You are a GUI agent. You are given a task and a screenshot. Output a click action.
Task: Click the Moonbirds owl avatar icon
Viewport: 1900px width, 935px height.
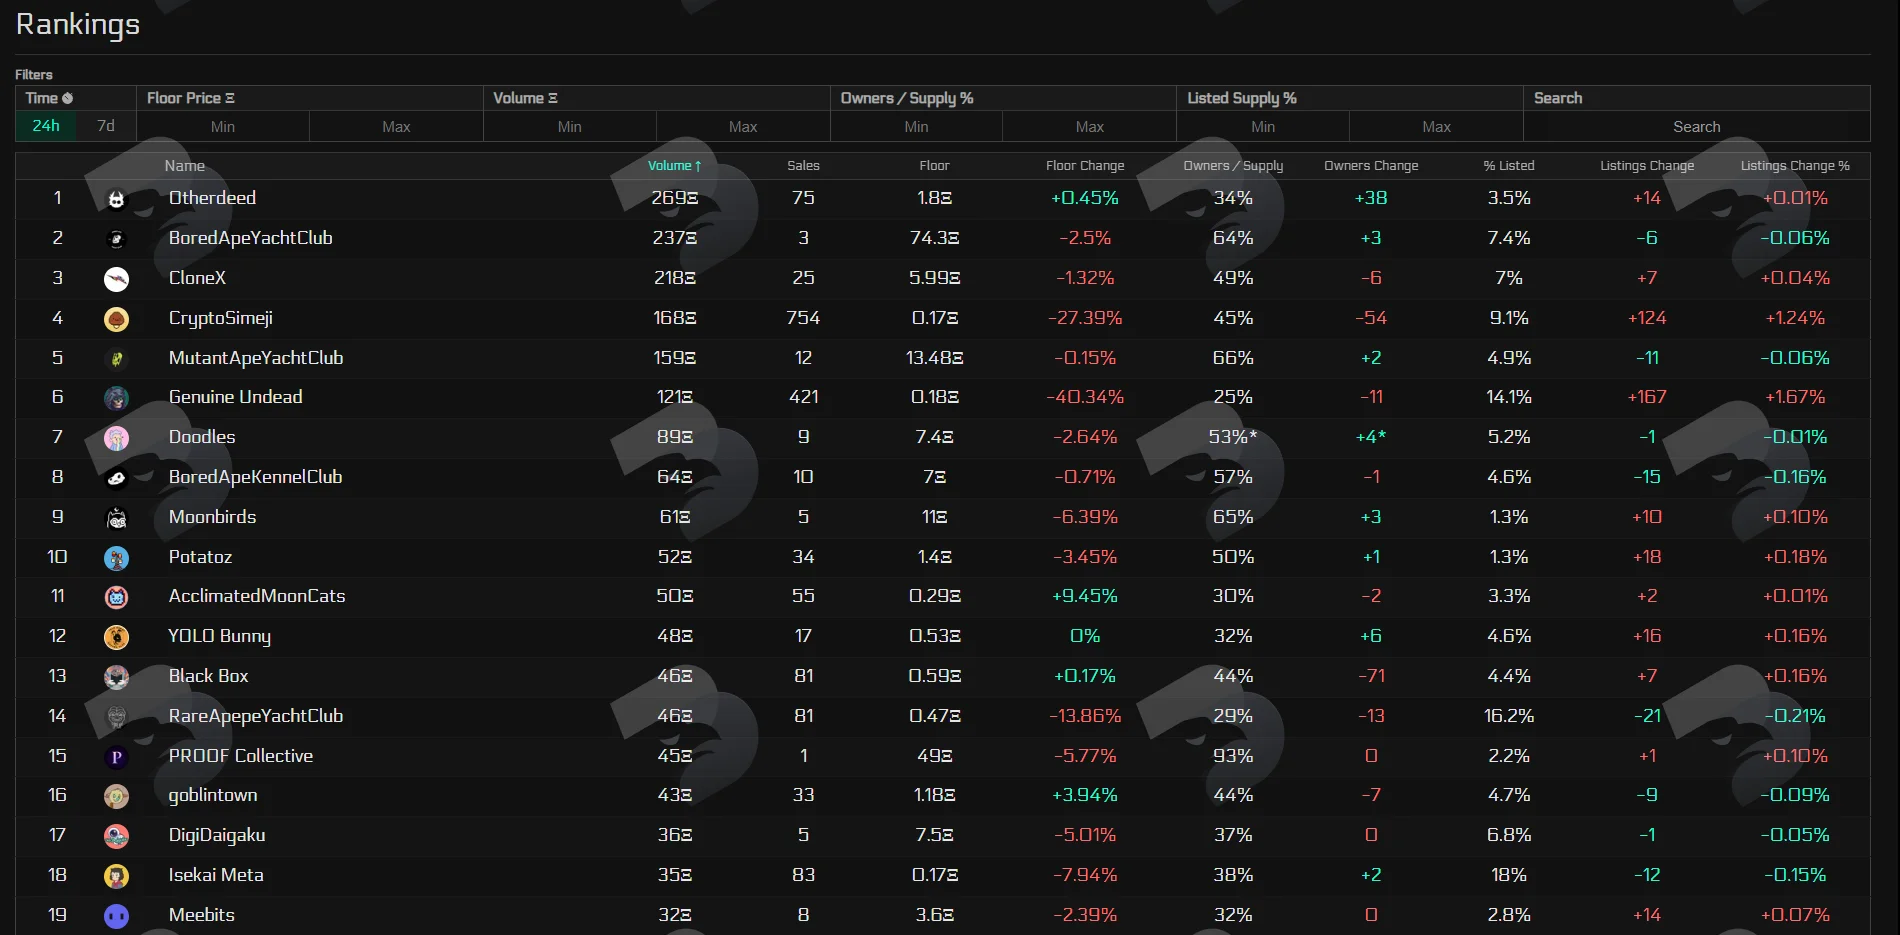pyautogui.click(x=117, y=518)
